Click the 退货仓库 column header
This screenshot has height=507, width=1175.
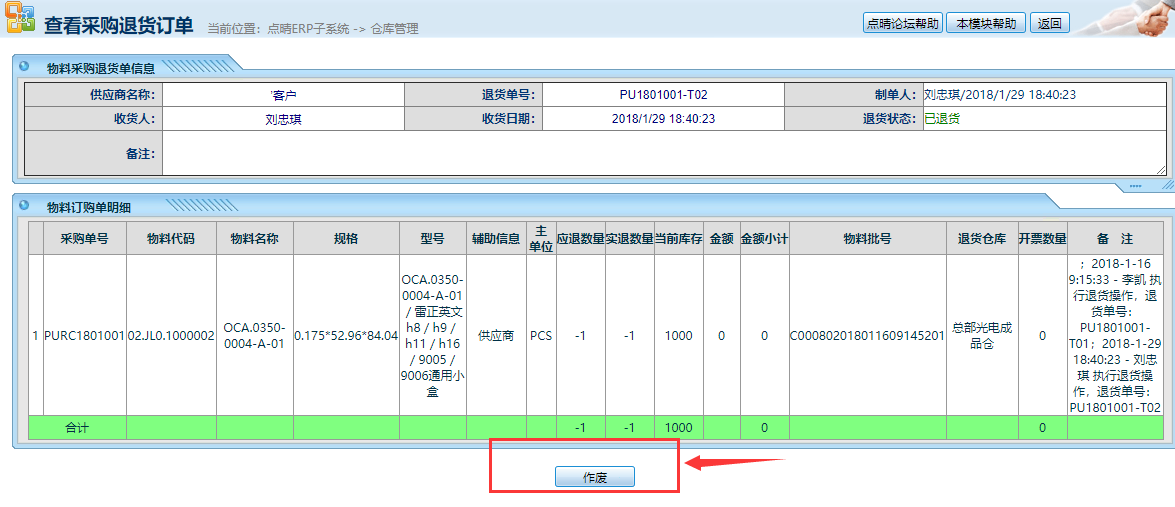point(982,239)
